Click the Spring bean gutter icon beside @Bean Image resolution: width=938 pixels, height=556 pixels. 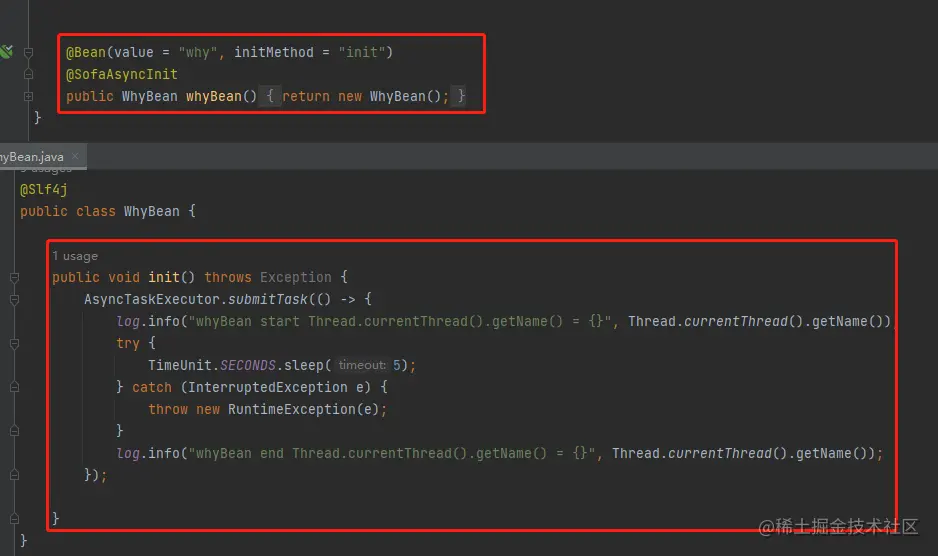6,52
